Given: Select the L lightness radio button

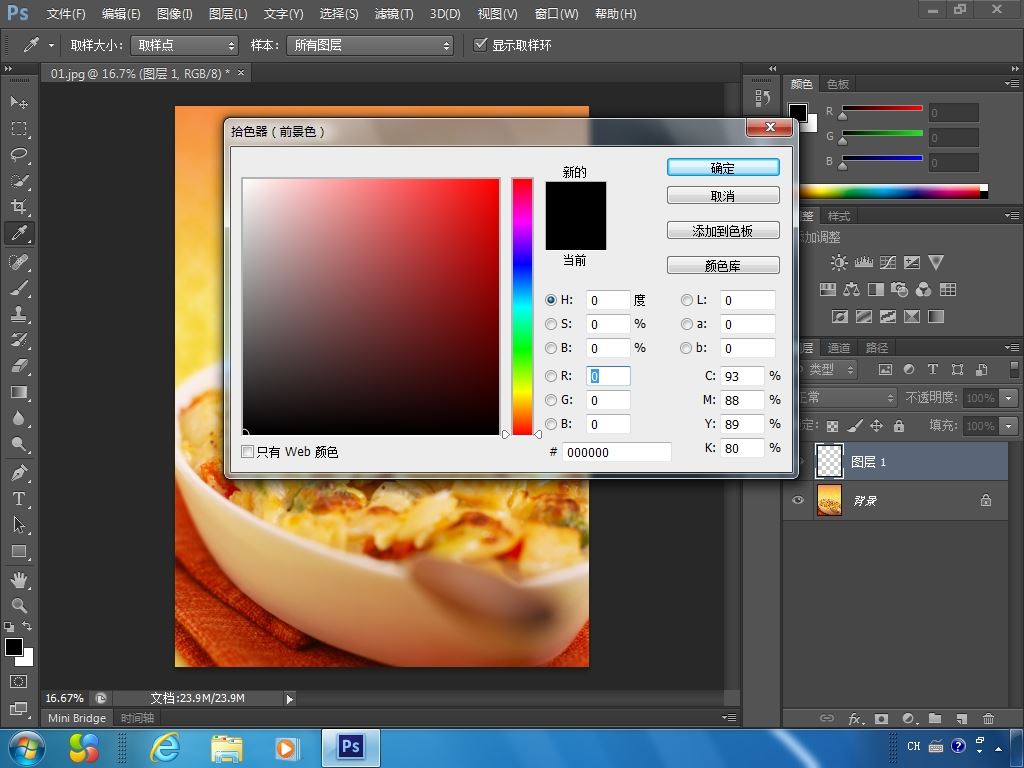Looking at the screenshot, I should coord(686,300).
